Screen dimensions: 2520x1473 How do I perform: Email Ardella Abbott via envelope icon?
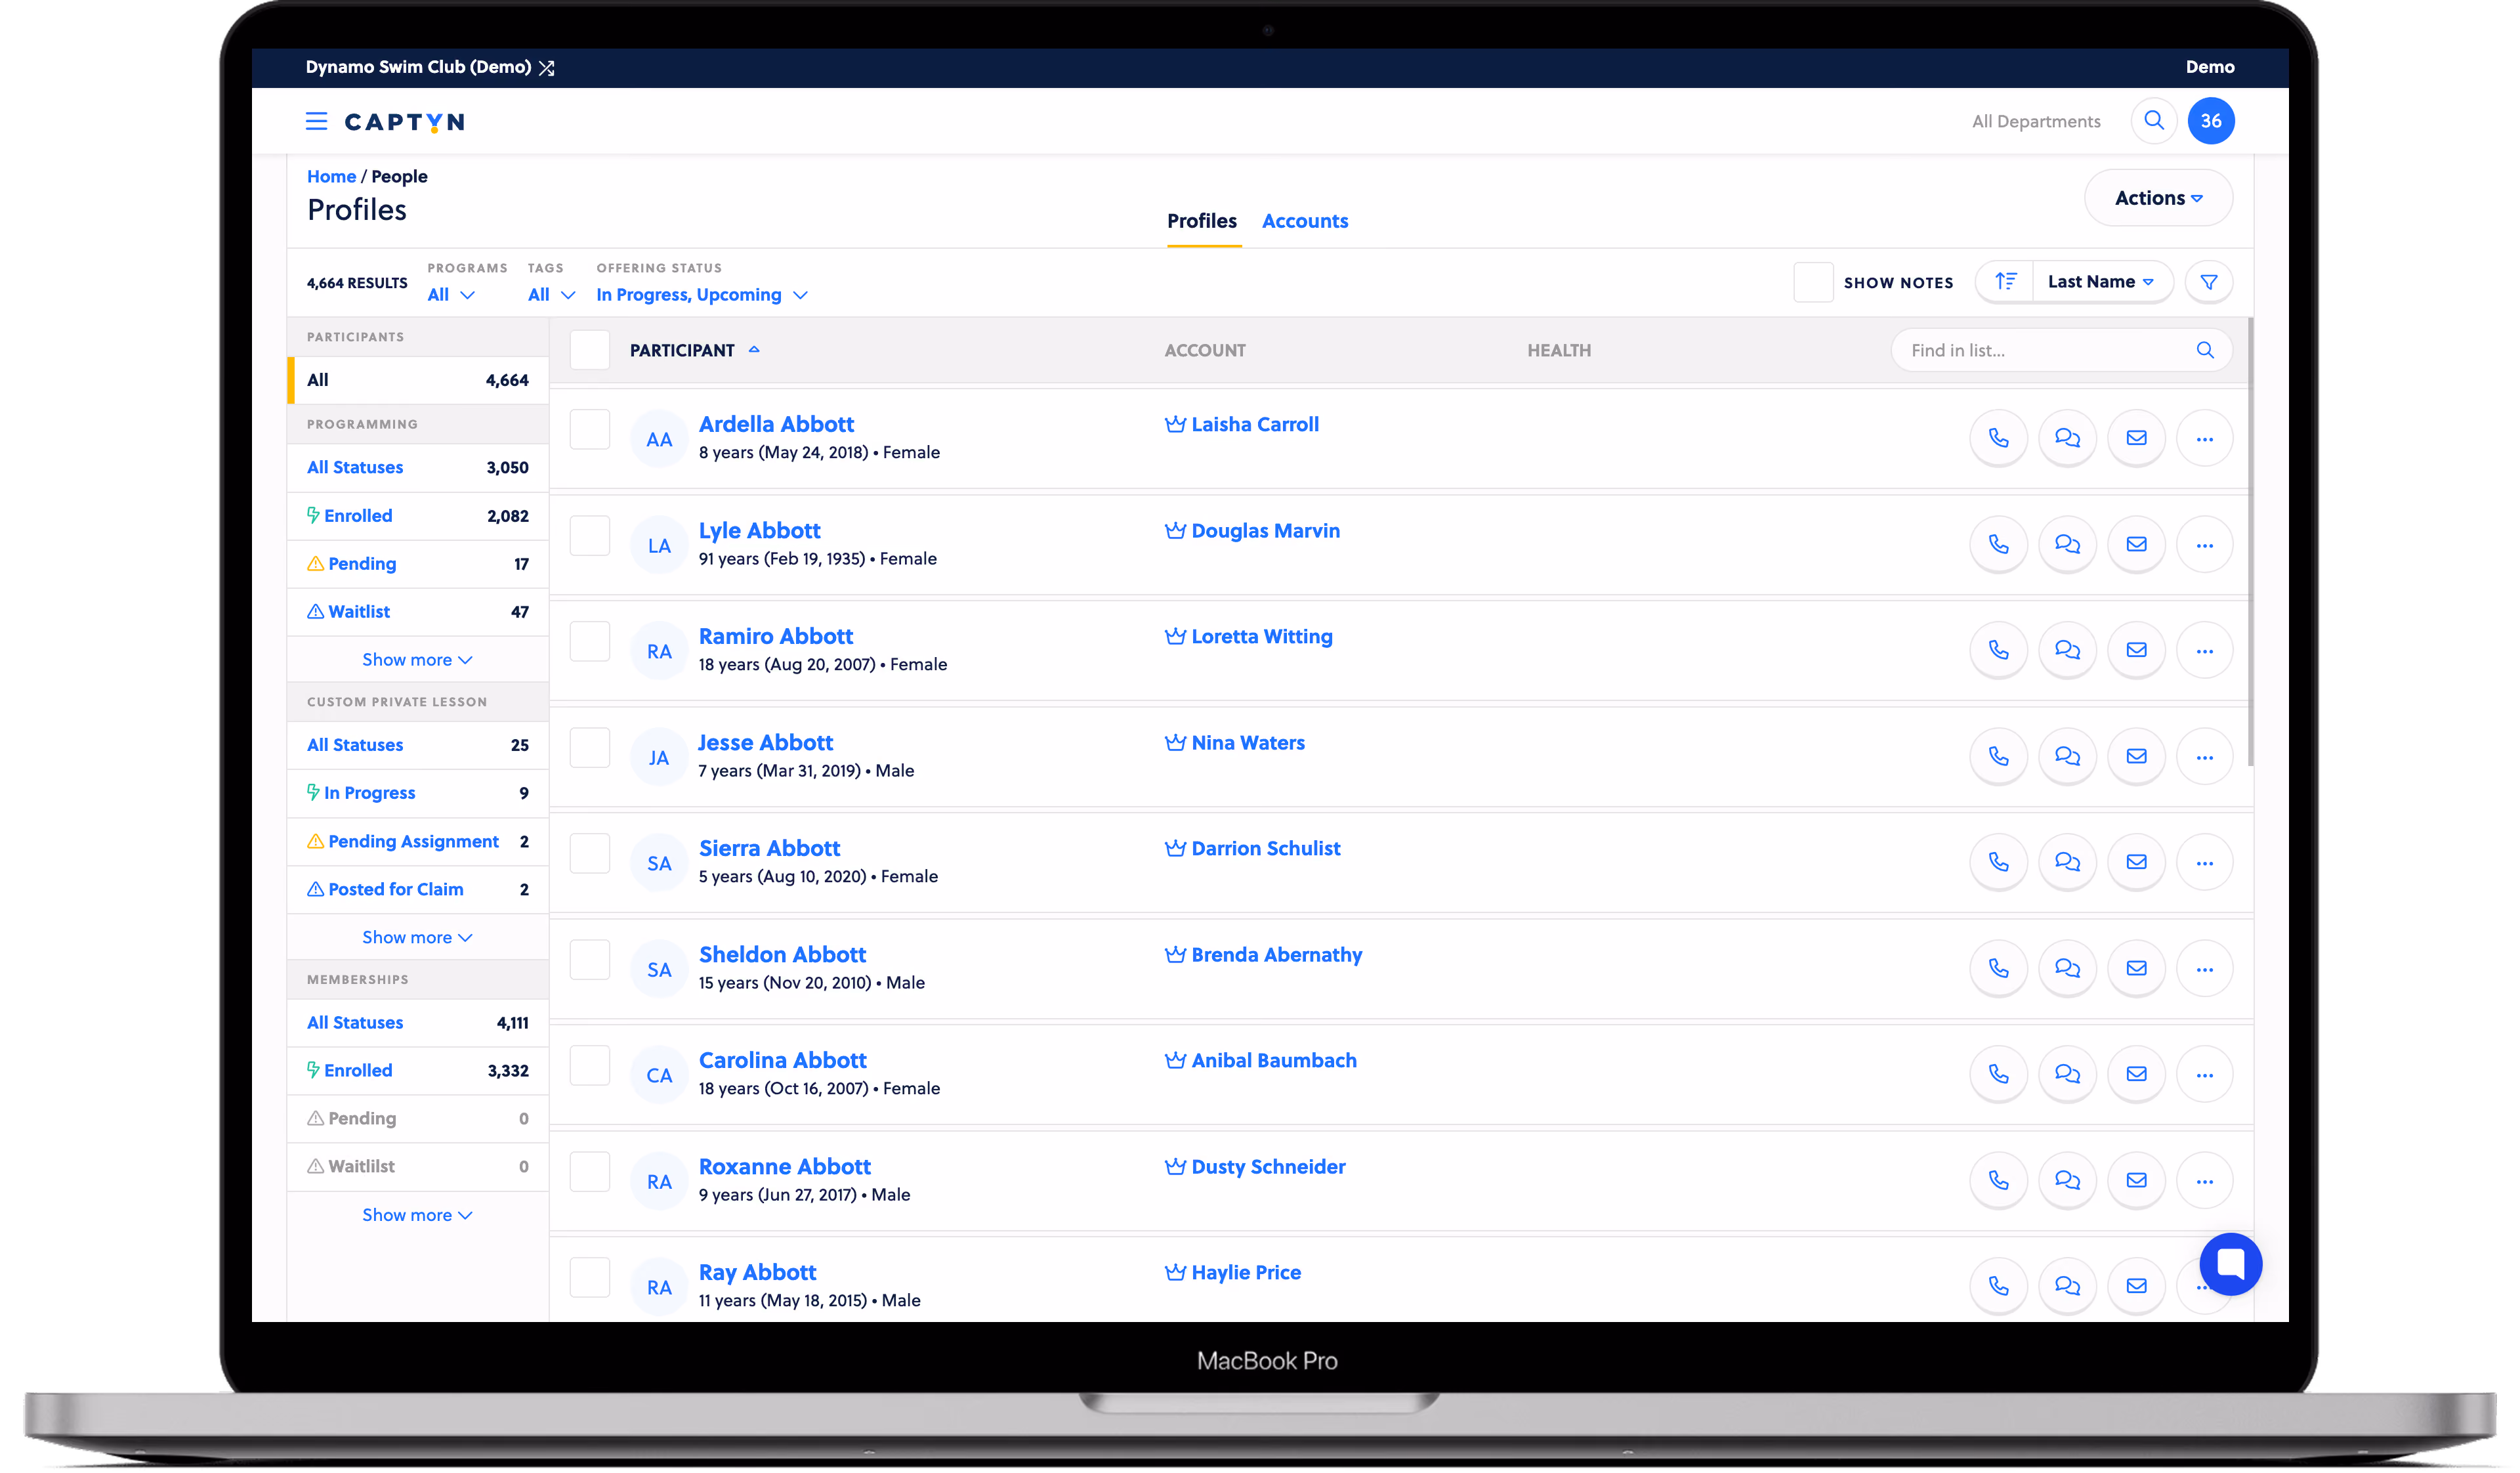2135,438
